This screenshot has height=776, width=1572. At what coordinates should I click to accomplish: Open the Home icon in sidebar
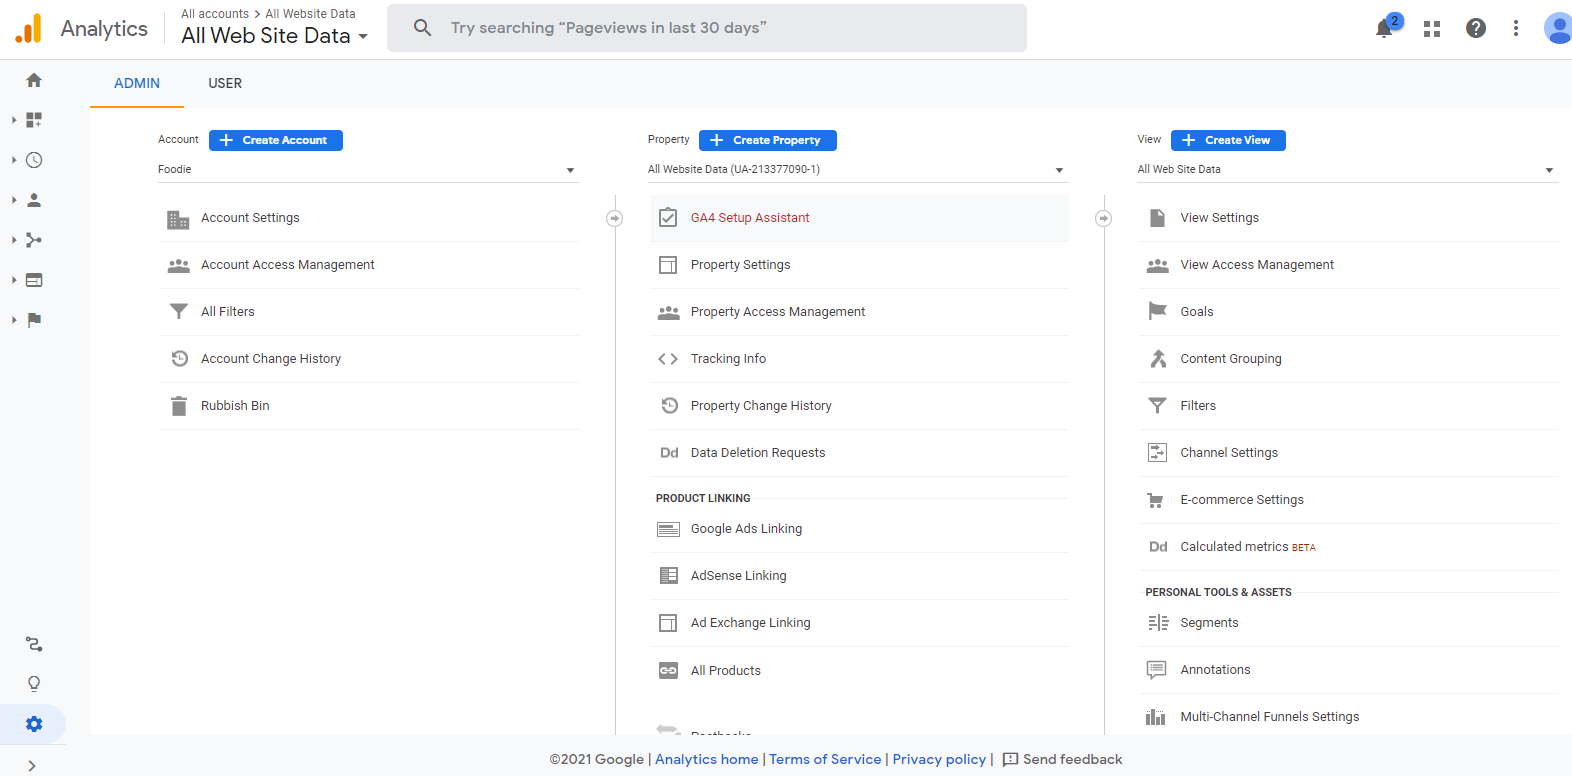pyautogui.click(x=34, y=80)
